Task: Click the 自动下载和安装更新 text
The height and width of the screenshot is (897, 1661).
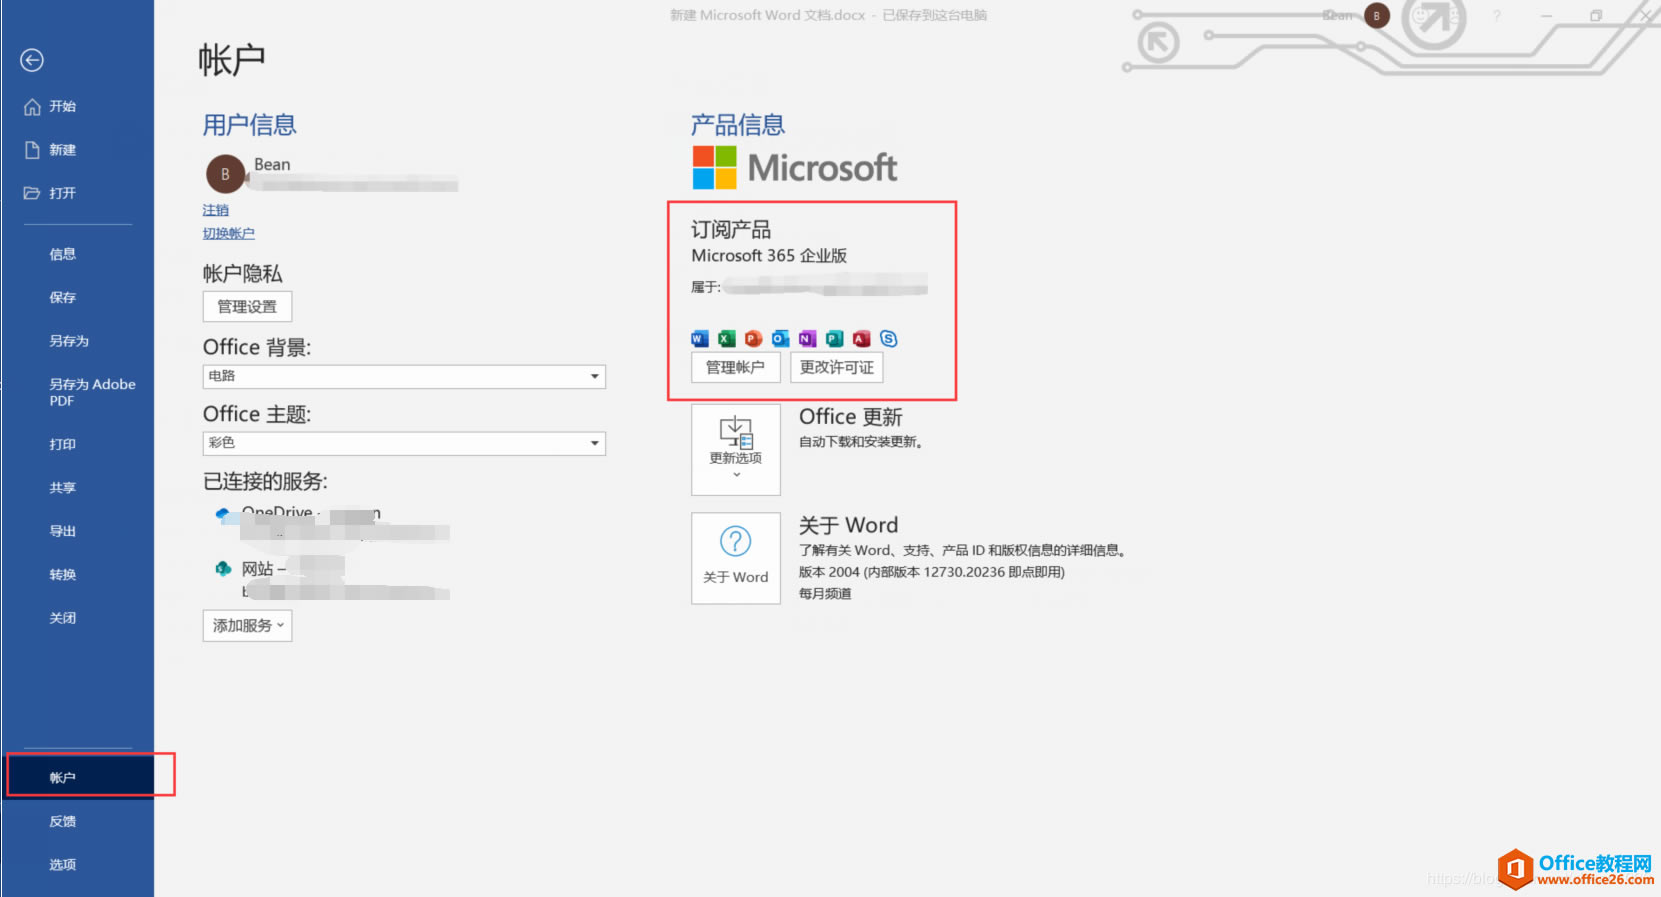Action: click(x=861, y=442)
